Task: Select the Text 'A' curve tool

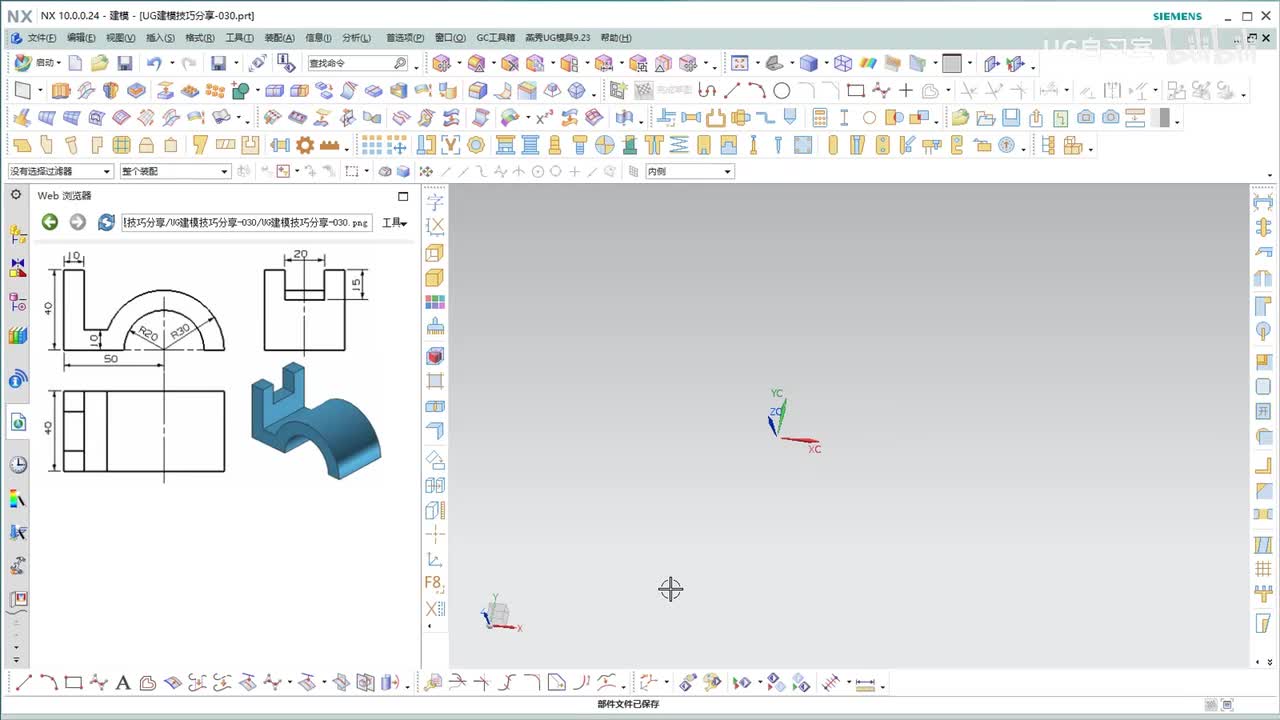Action: pyautogui.click(x=123, y=684)
